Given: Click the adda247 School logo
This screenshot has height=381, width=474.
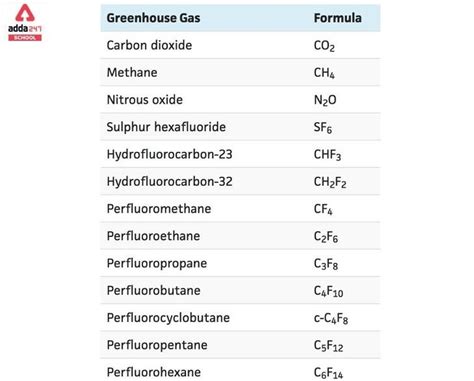Looking at the screenshot, I should 25,23.
